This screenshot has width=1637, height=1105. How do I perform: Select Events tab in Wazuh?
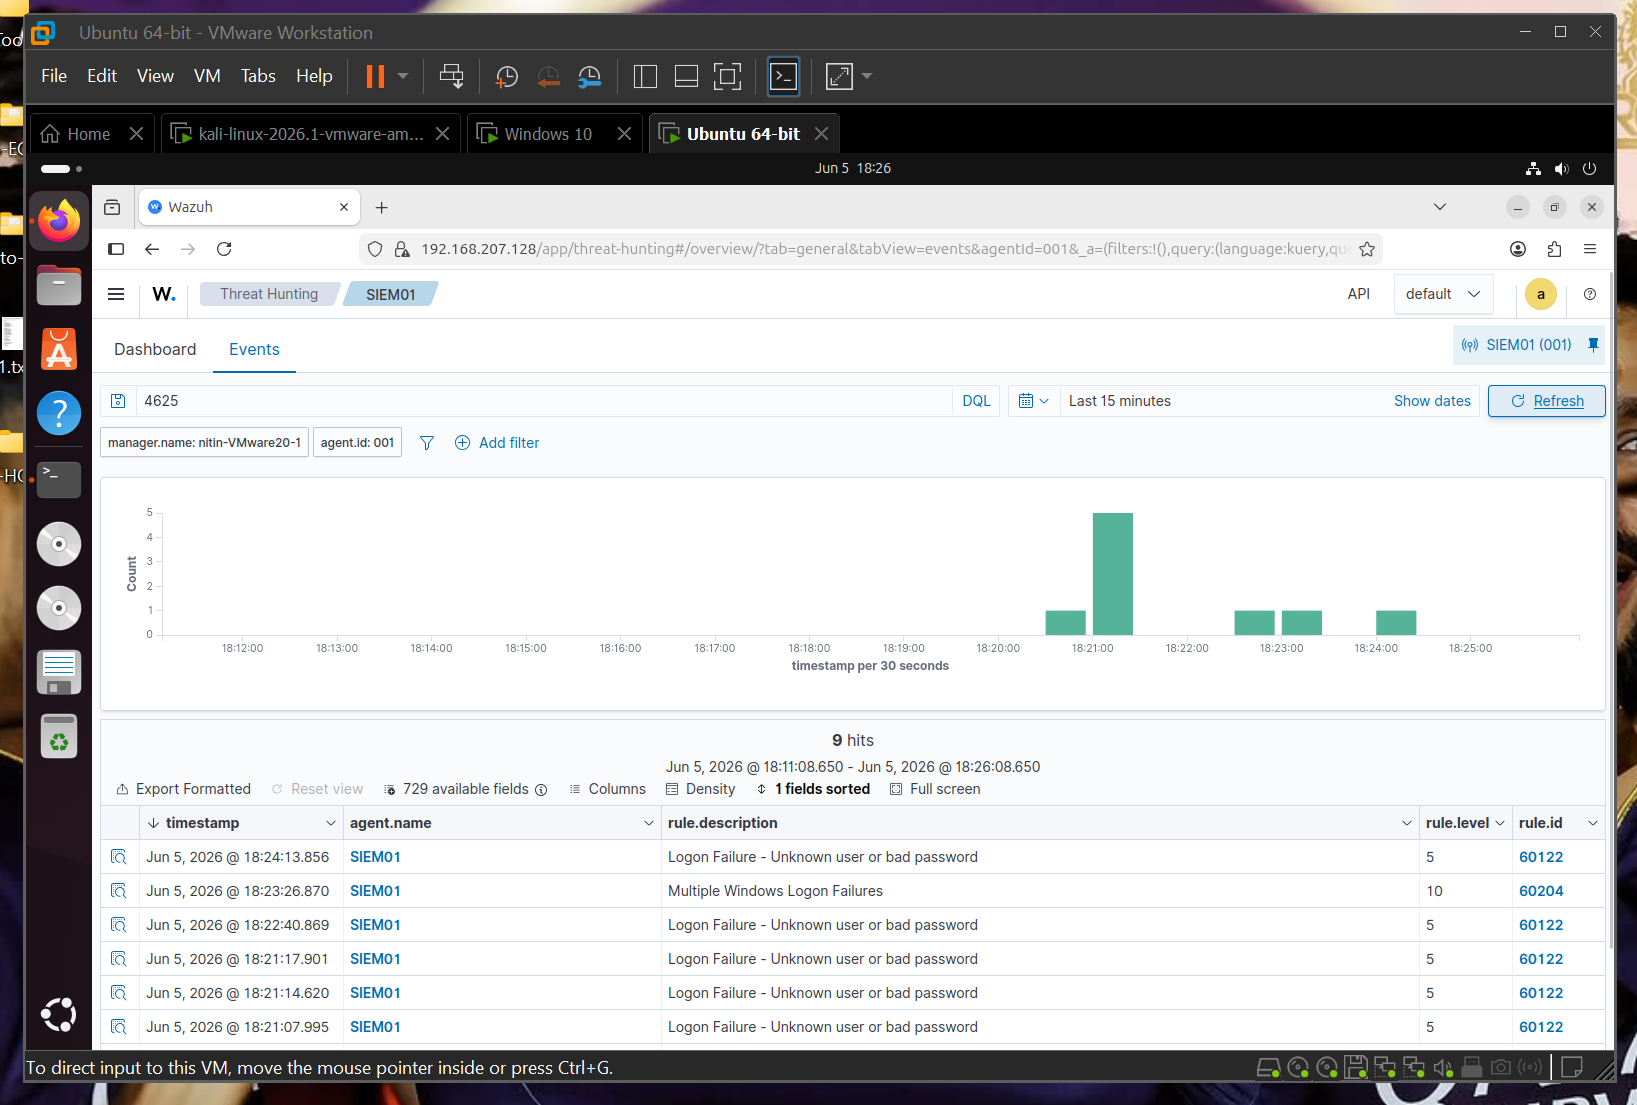click(254, 349)
